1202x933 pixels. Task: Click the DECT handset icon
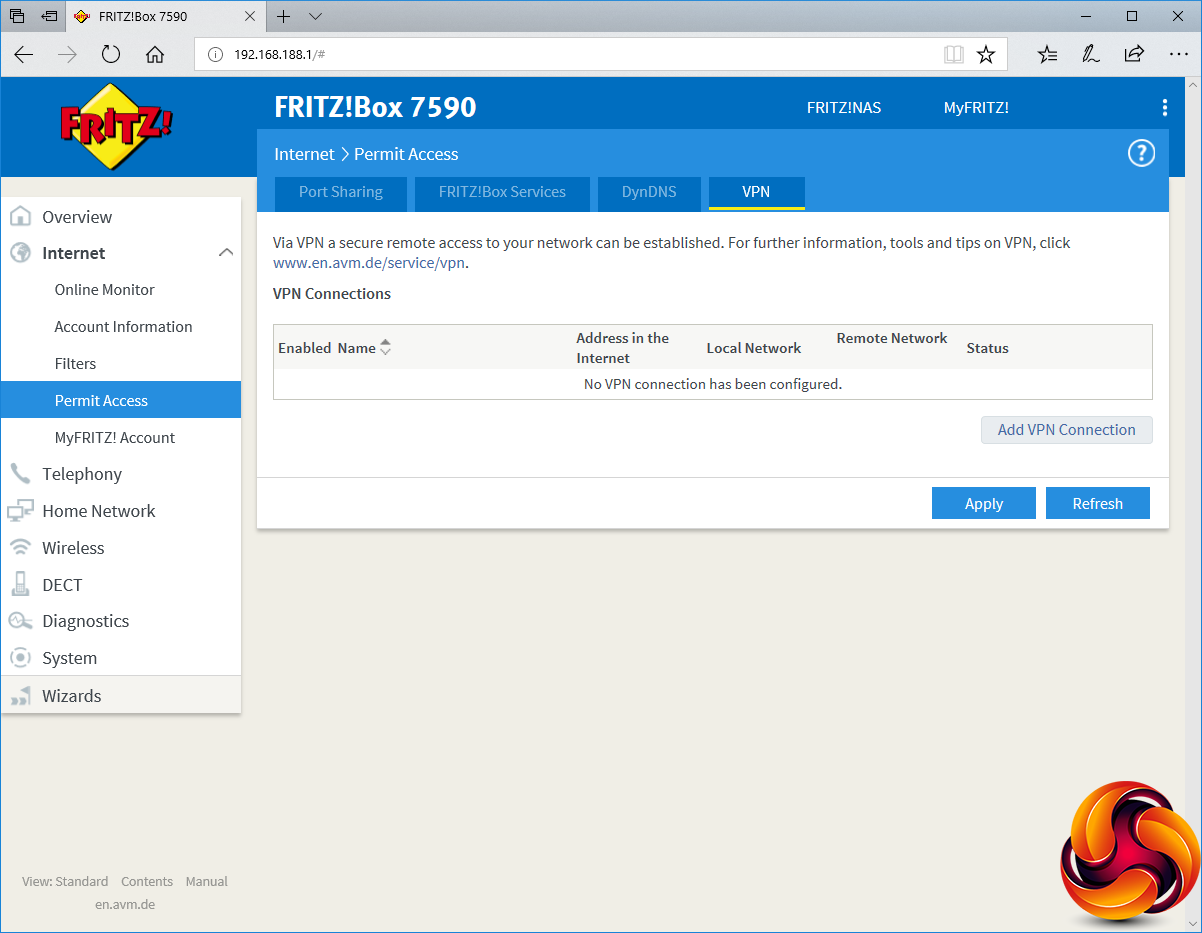pos(20,584)
